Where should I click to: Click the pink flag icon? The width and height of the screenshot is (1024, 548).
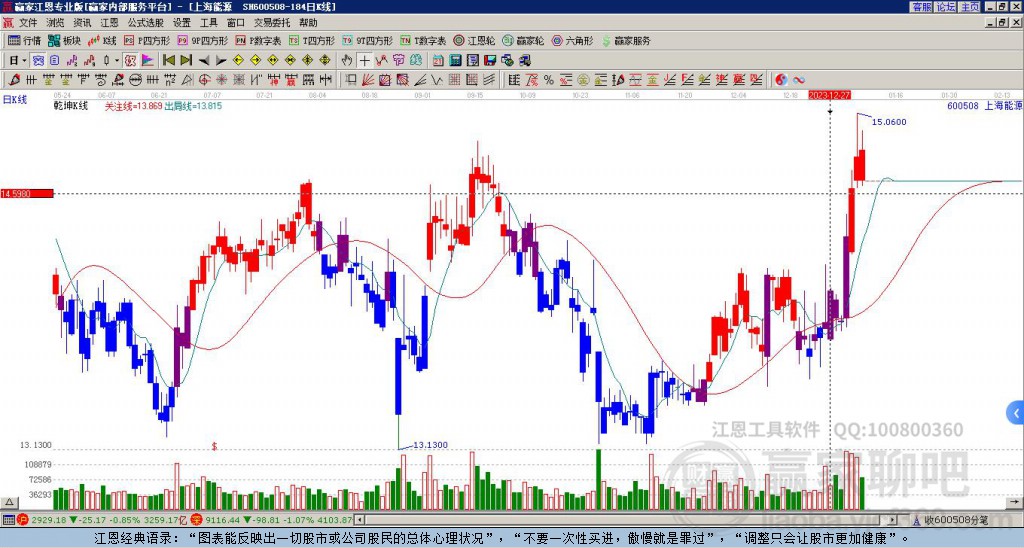pos(148,60)
